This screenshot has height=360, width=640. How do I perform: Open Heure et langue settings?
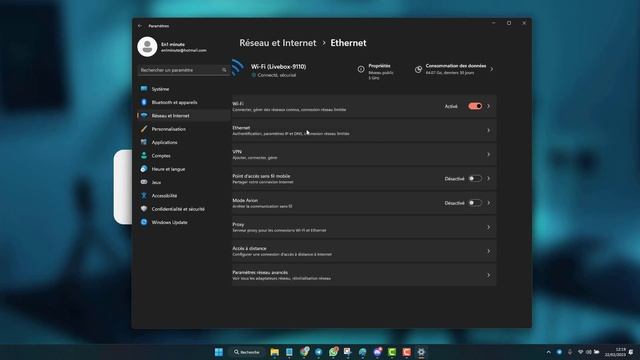pos(184,169)
